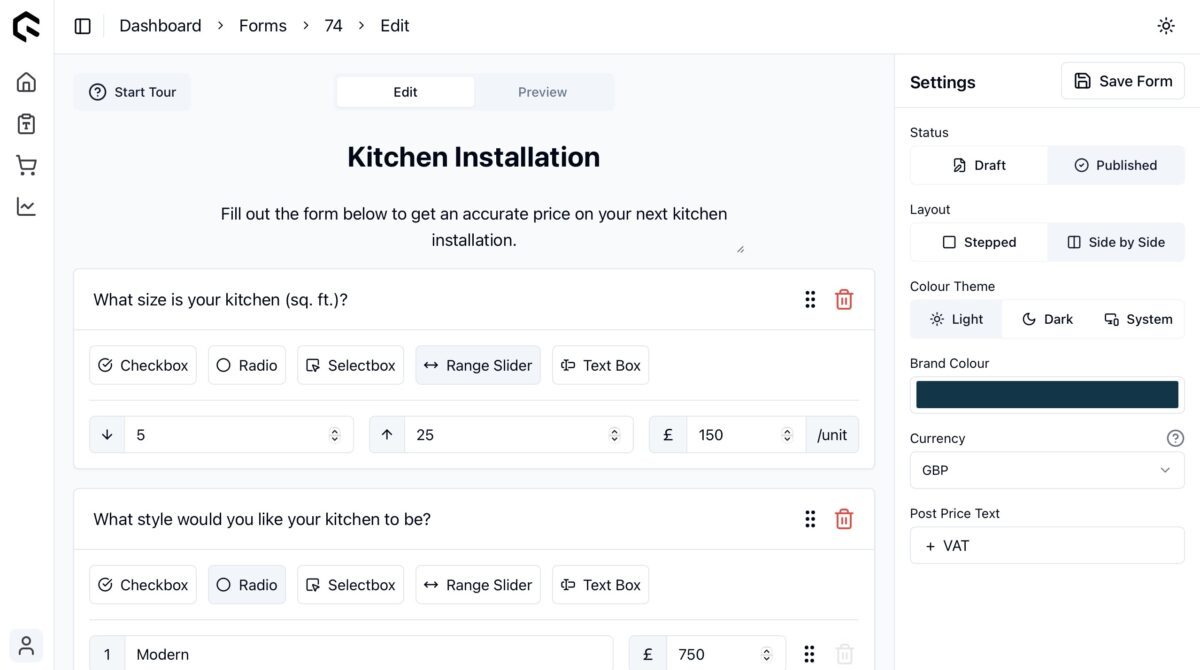Select Radio type for kitchen style question

pyautogui.click(x=247, y=585)
